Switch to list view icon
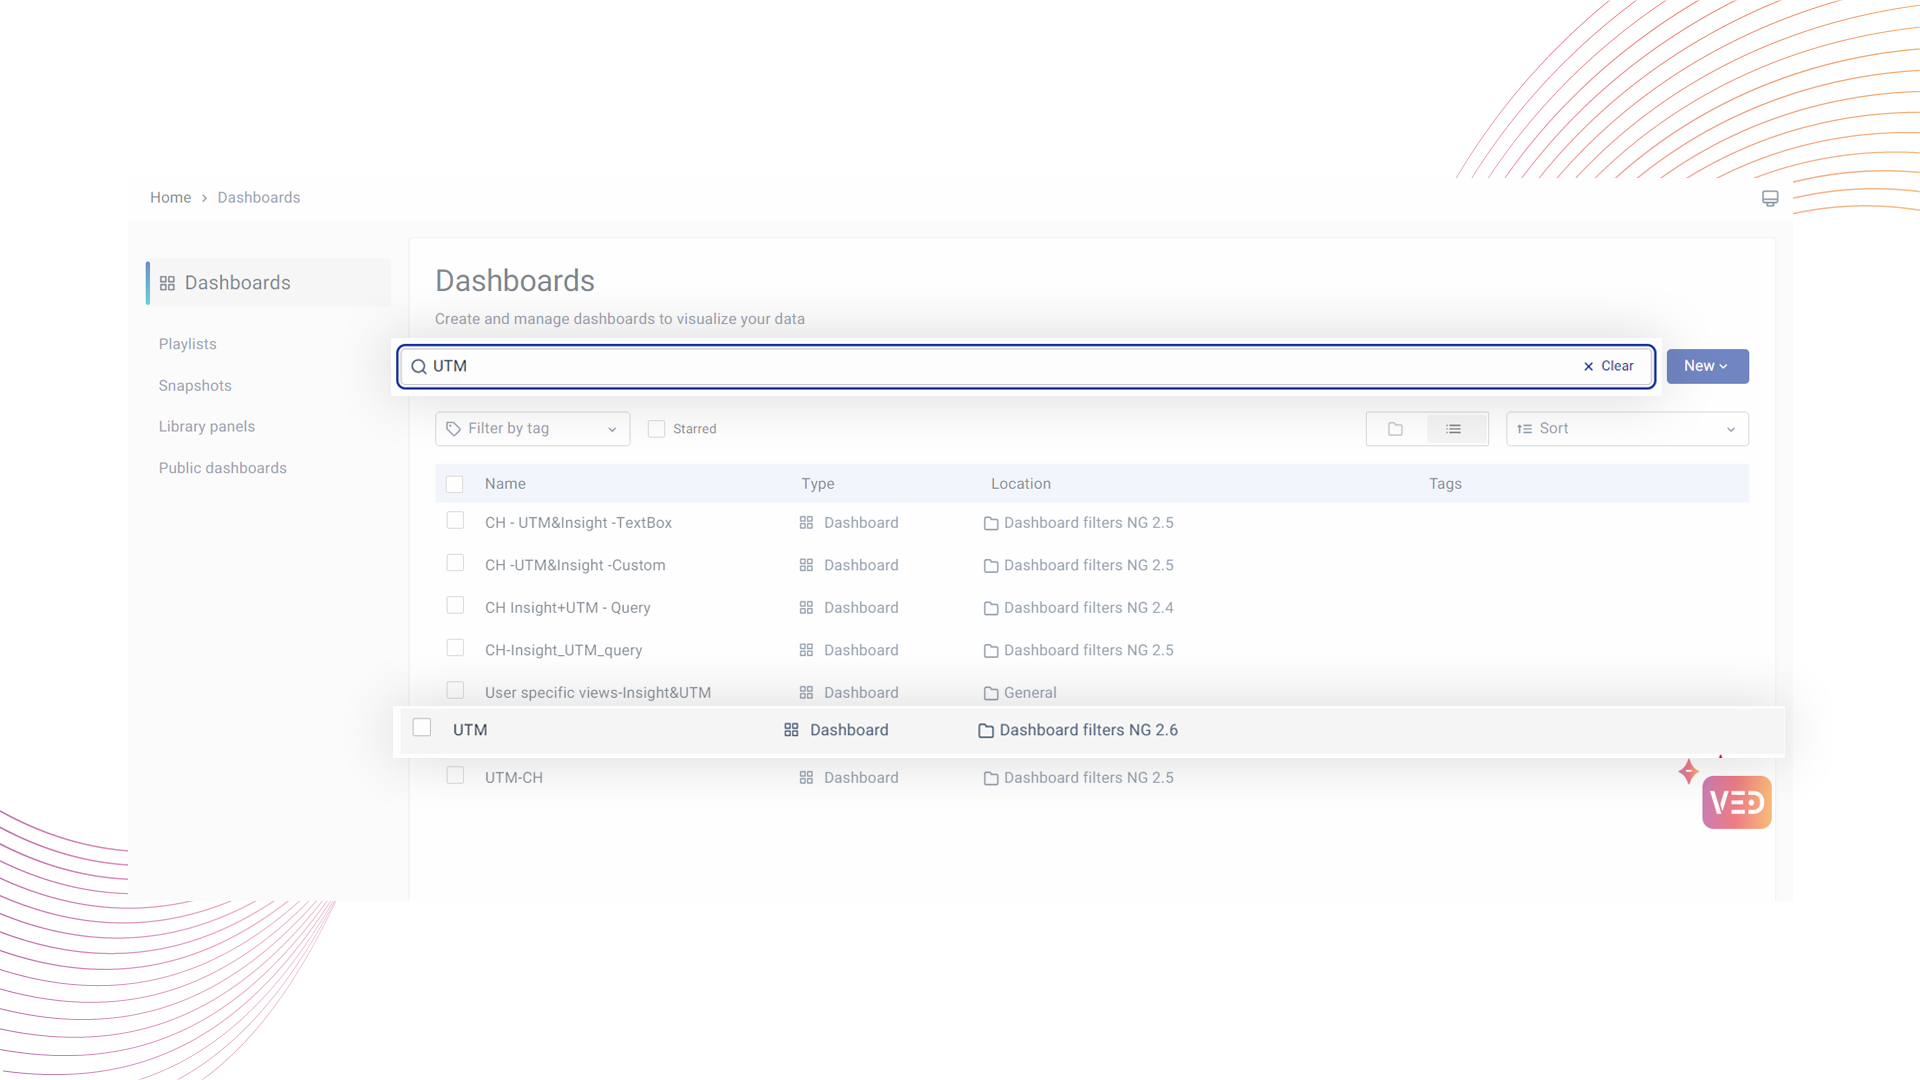The width and height of the screenshot is (1920, 1080). pyautogui.click(x=1453, y=429)
